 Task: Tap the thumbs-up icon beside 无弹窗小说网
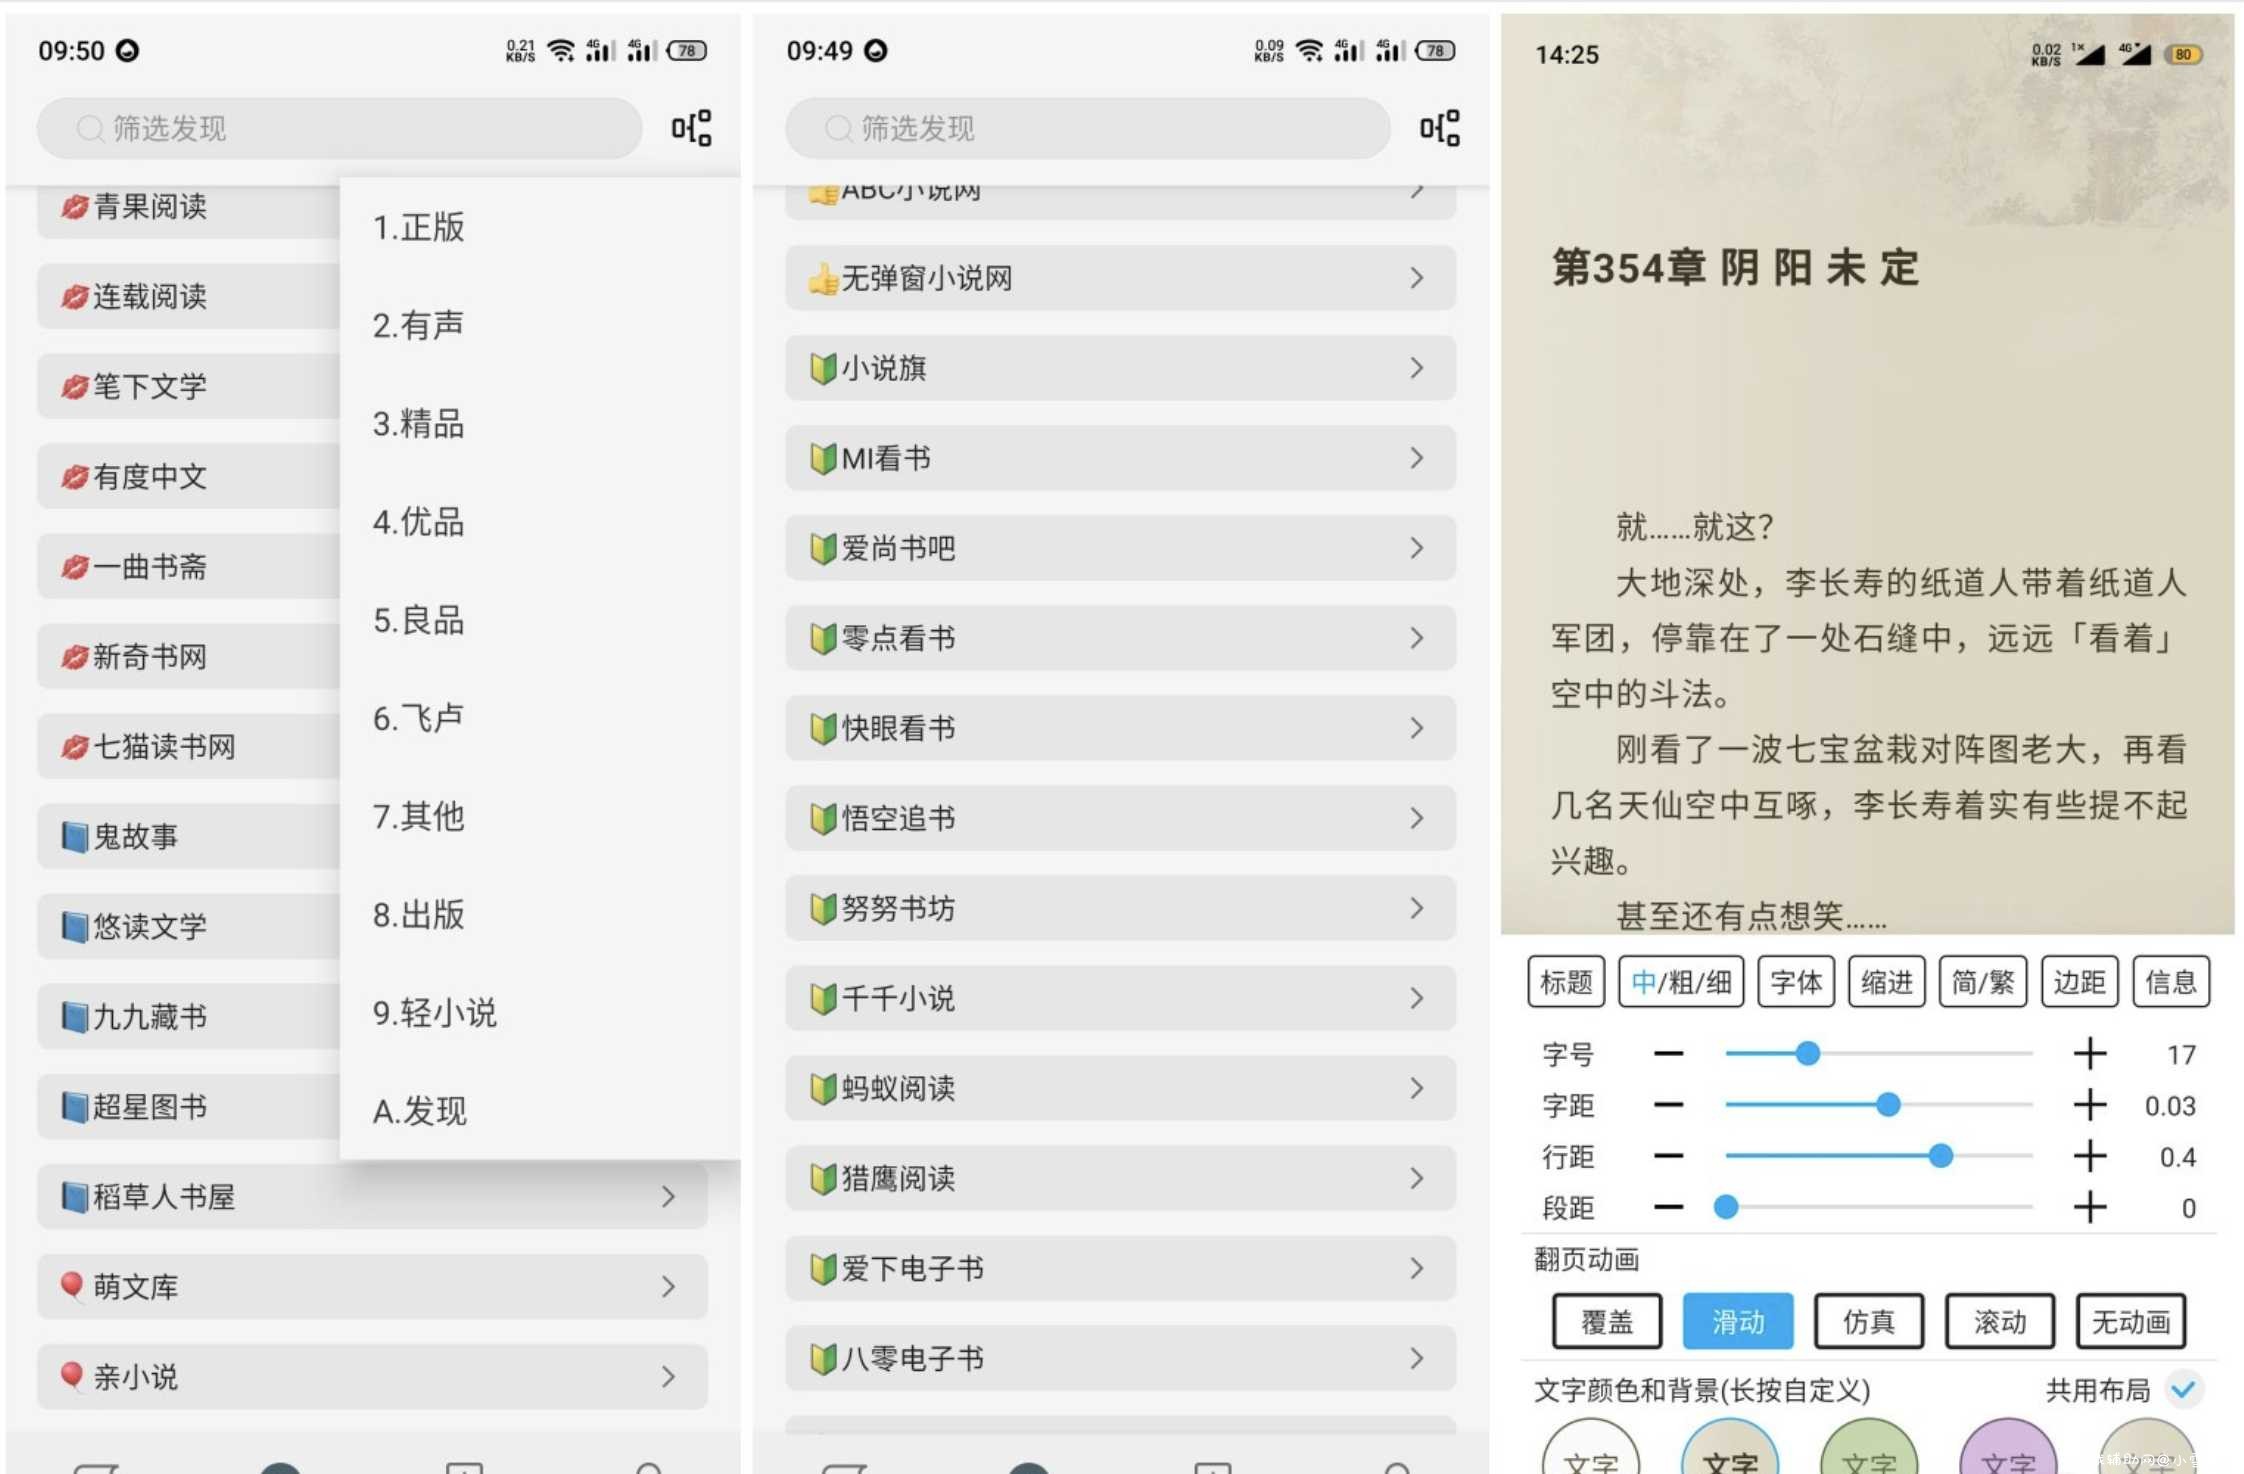(823, 278)
